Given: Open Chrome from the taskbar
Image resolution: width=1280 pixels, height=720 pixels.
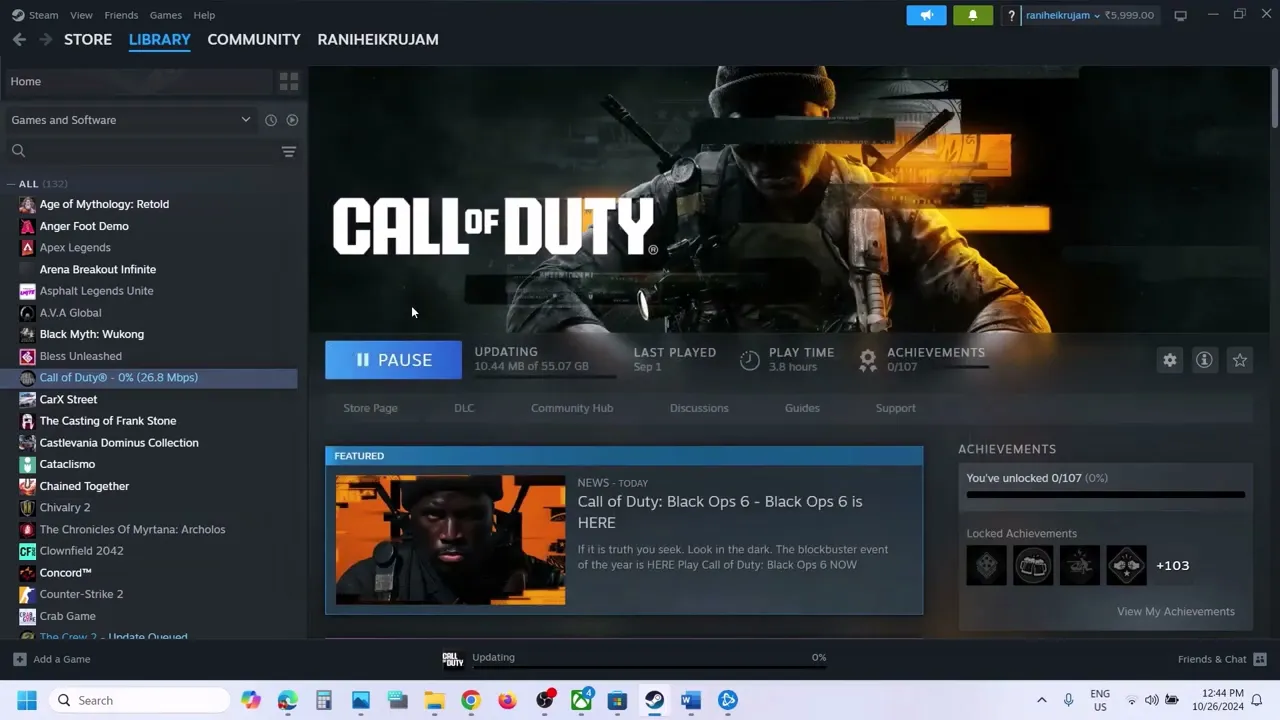Looking at the screenshot, I should coord(470,700).
